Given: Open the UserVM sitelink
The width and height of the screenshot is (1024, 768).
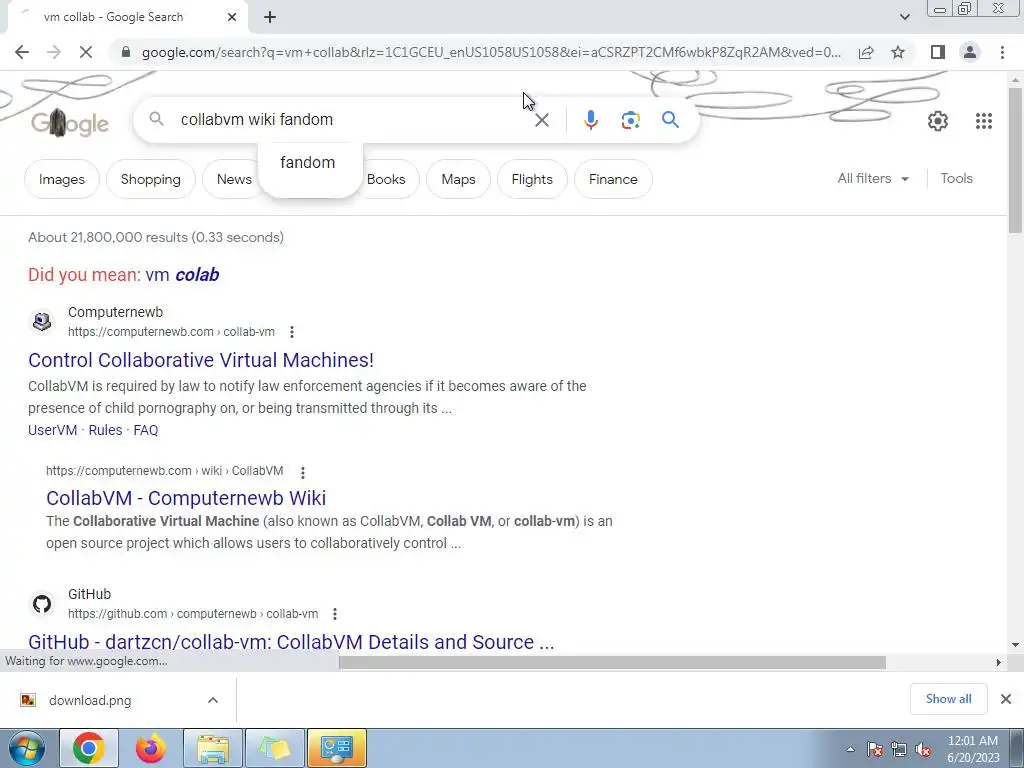Looking at the screenshot, I should coord(52,430).
